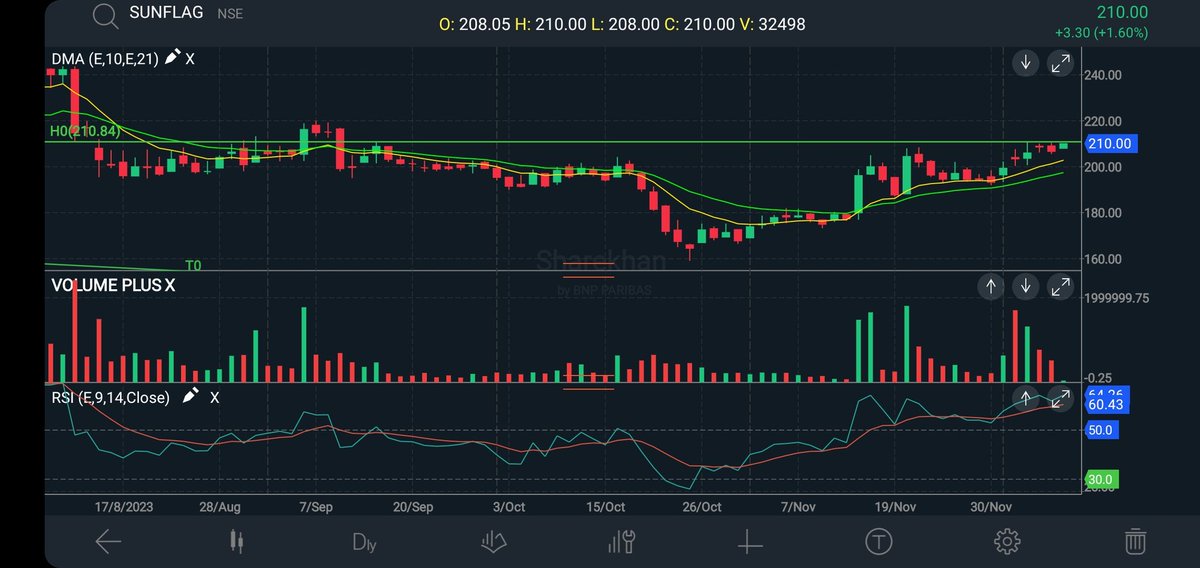The image size is (1200, 568).
Task: Edit DMA indicator with pencil icon
Action: 173,58
